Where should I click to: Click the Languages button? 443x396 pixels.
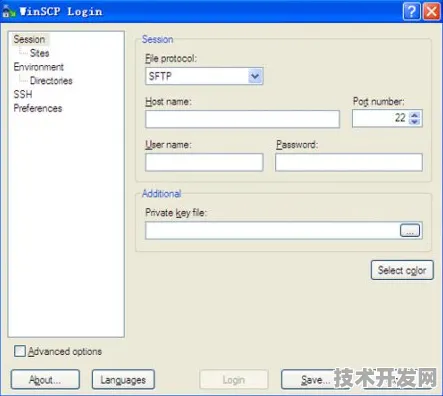coord(123,380)
